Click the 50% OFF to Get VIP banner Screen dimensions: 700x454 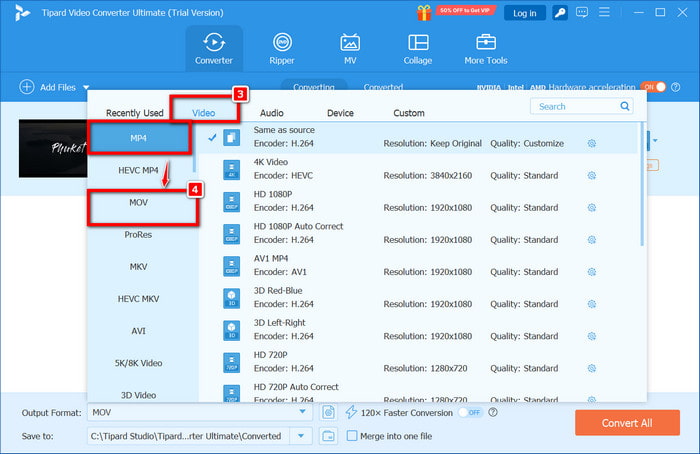pyautogui.click(x=466, y=10)
